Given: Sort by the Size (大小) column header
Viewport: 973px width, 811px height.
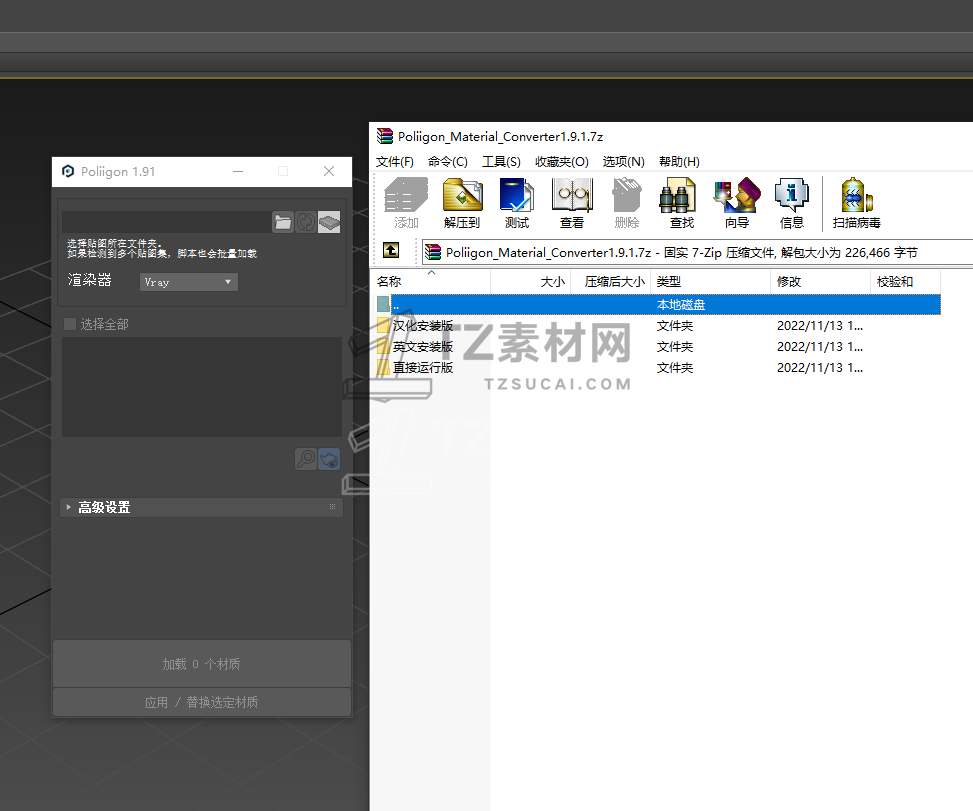Looking at the screenshot, I should pyautogui.click(x=531, y=282).
